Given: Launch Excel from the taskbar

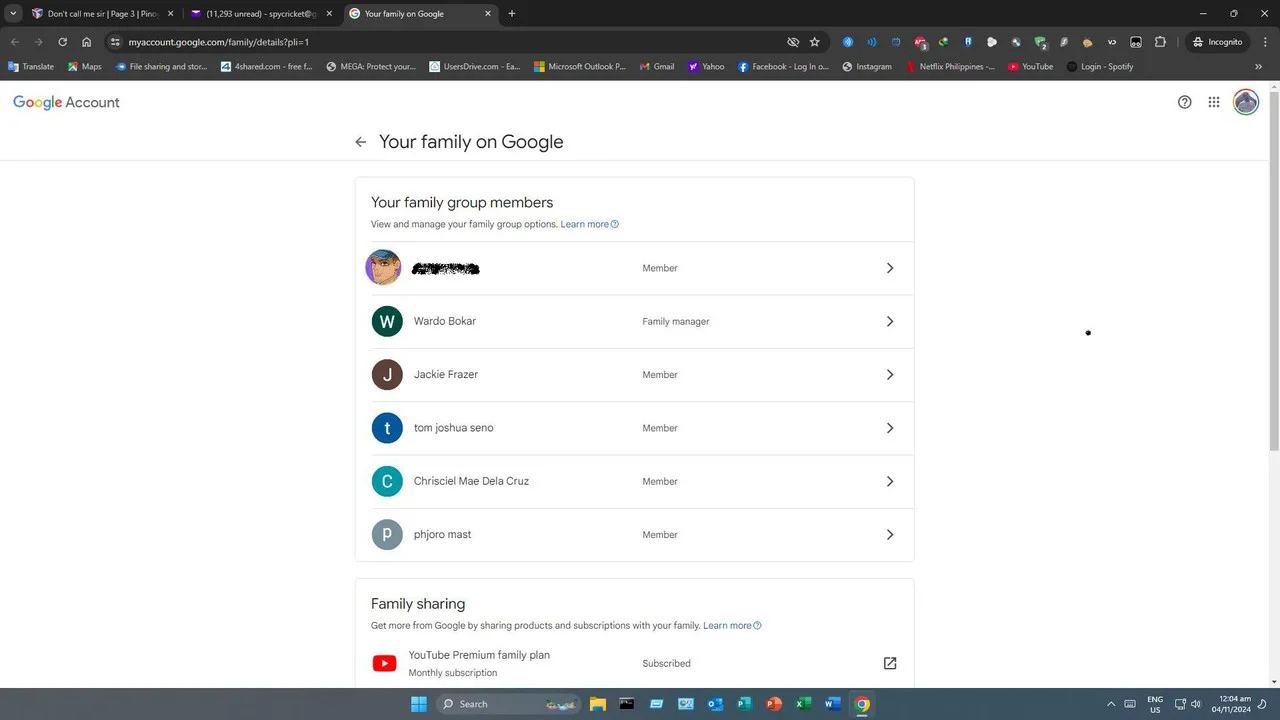Looking at the screenshot, I should (803, 704).
